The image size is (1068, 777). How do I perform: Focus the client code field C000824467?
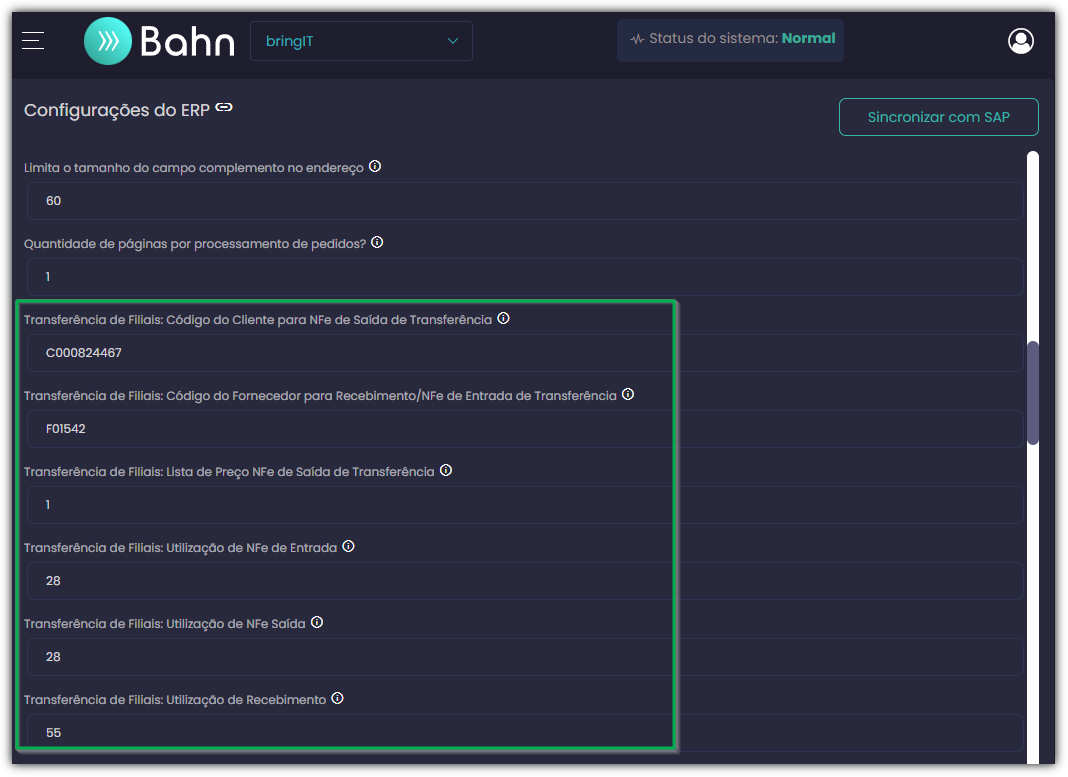524,353
